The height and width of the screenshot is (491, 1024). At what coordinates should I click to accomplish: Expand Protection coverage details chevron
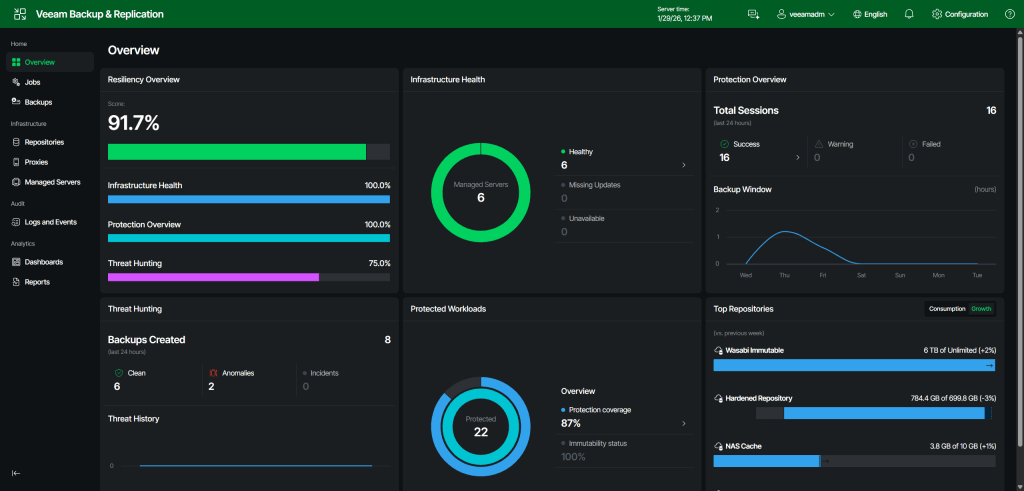684,424
